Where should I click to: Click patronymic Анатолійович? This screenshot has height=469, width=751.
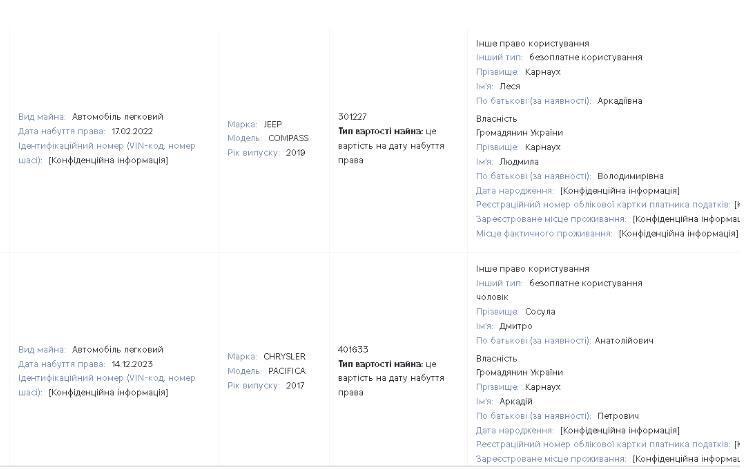click(x=624, y=341)
